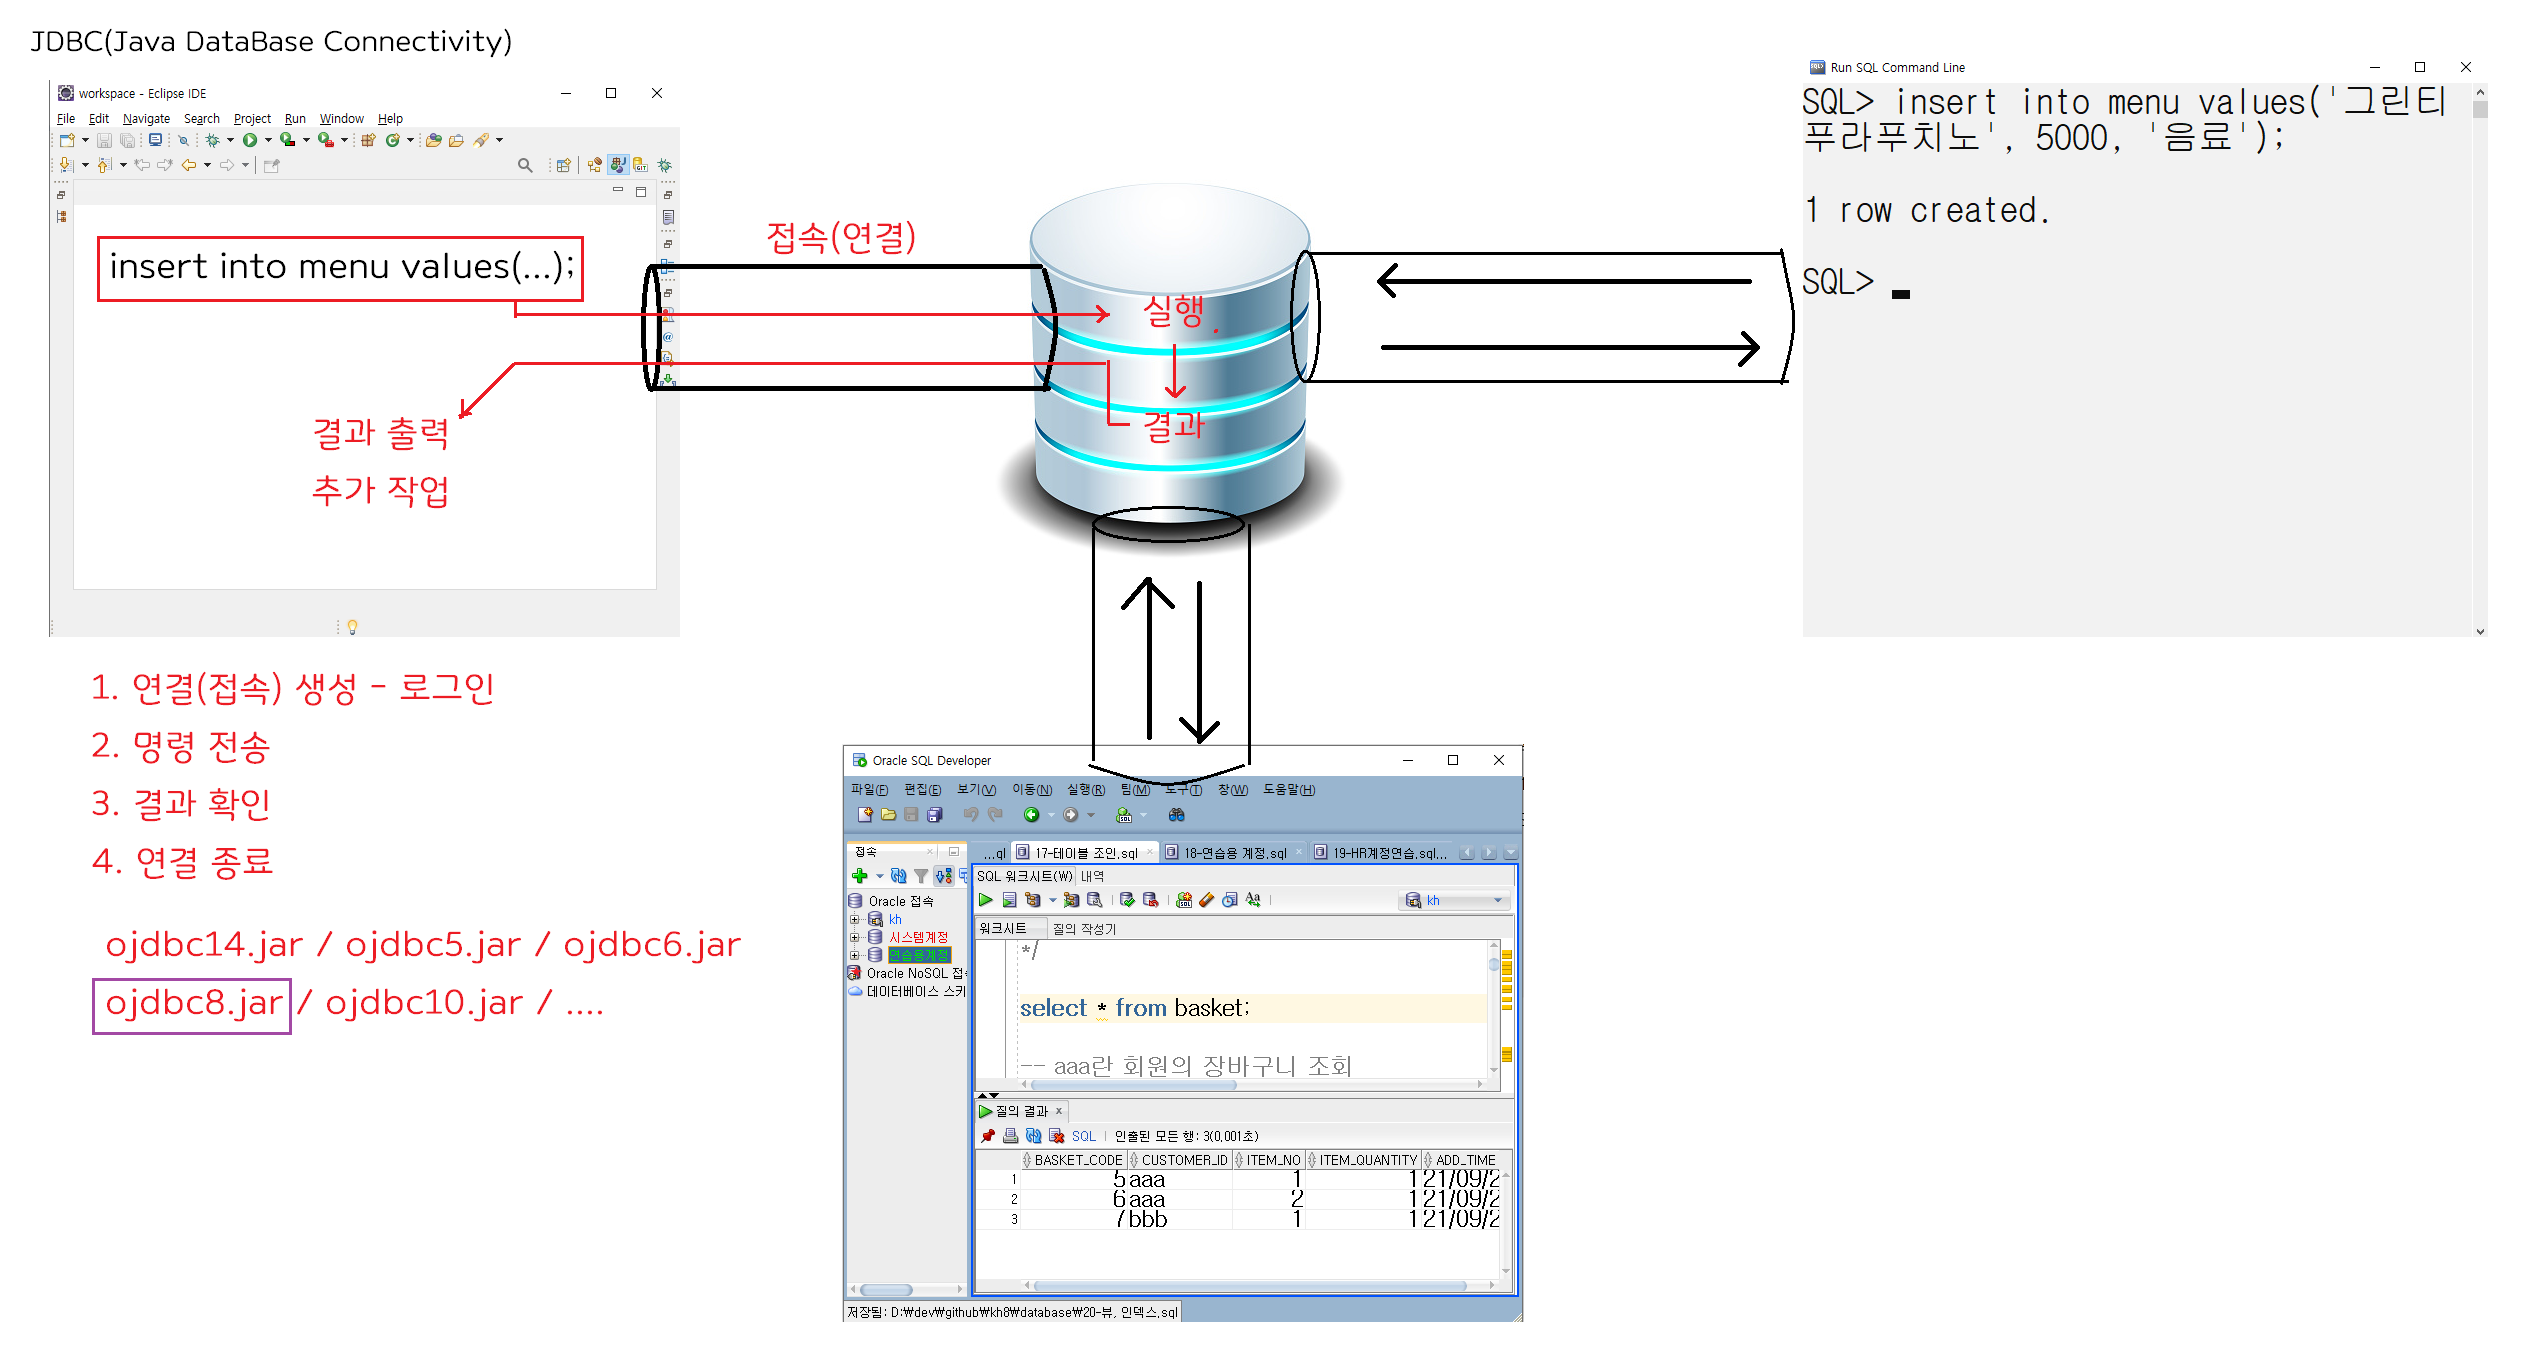The width and height of the screenshot is (2540, 1352).
Task: Click the binoculars Find DB Object icon
Action: 1176,815
